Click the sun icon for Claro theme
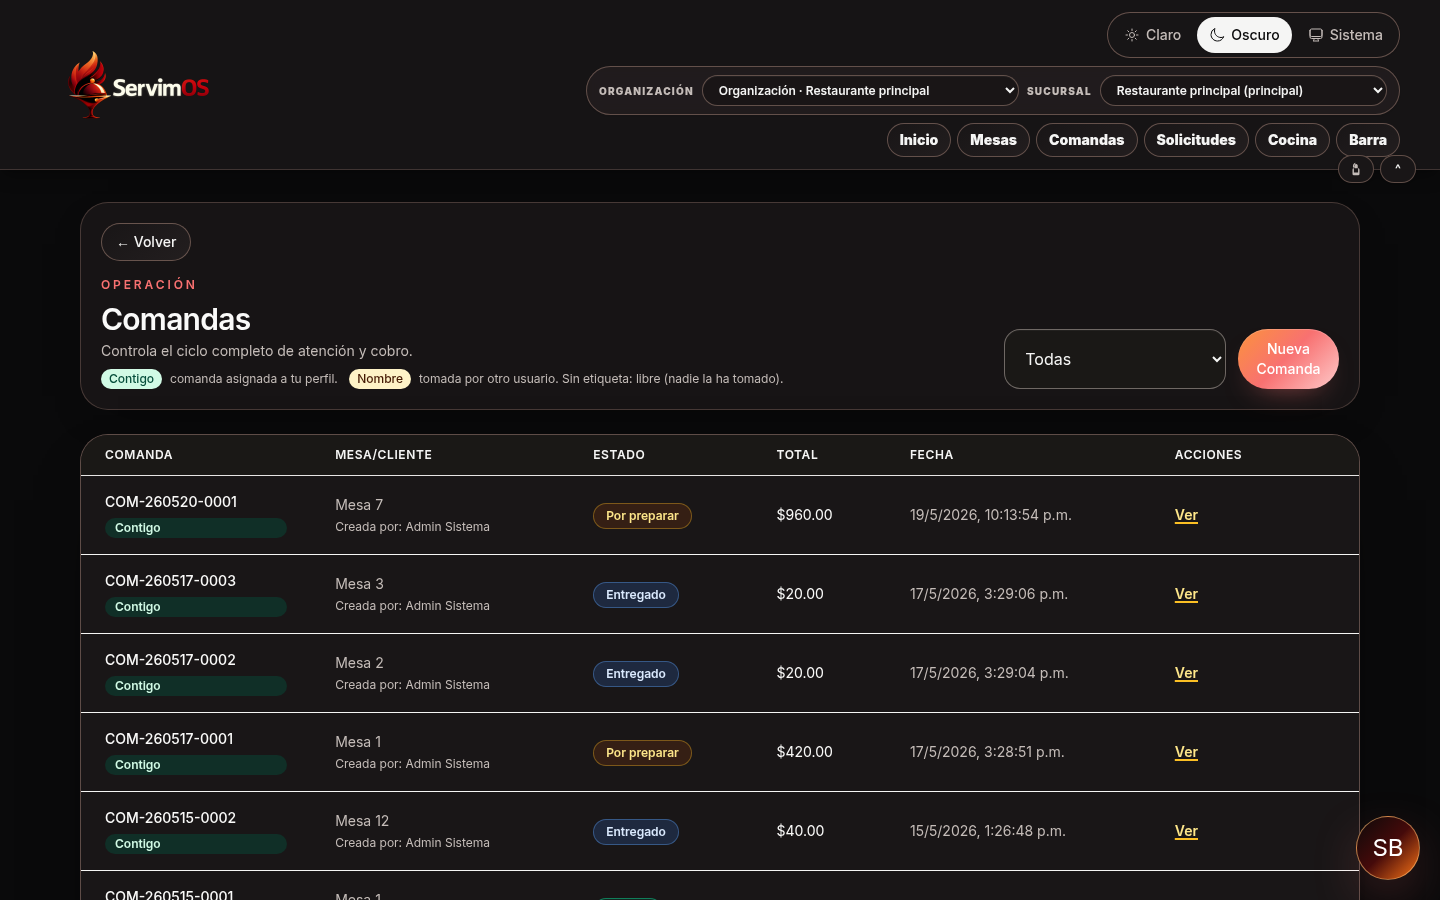The width and height of the screenshot is (1440, 900). click(1132, 35)
